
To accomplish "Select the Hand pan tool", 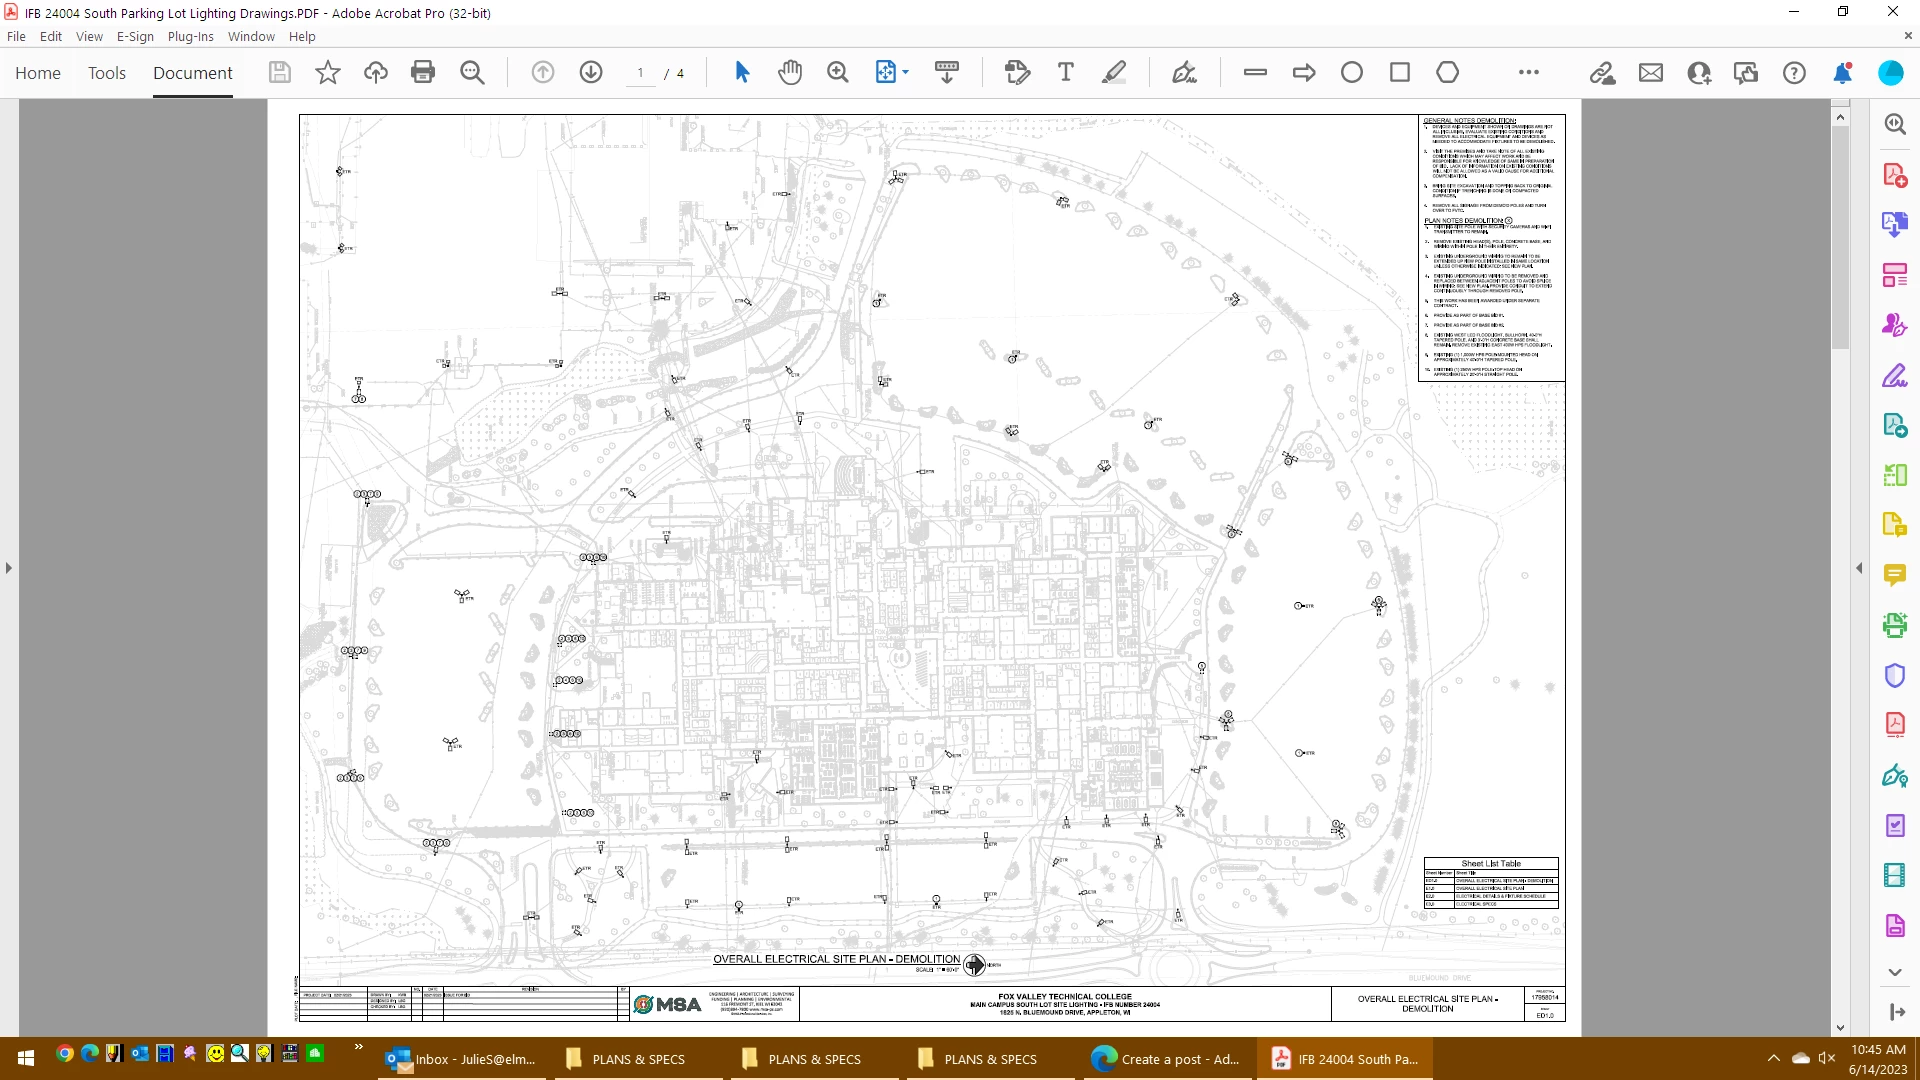I will tap(790, 72).
